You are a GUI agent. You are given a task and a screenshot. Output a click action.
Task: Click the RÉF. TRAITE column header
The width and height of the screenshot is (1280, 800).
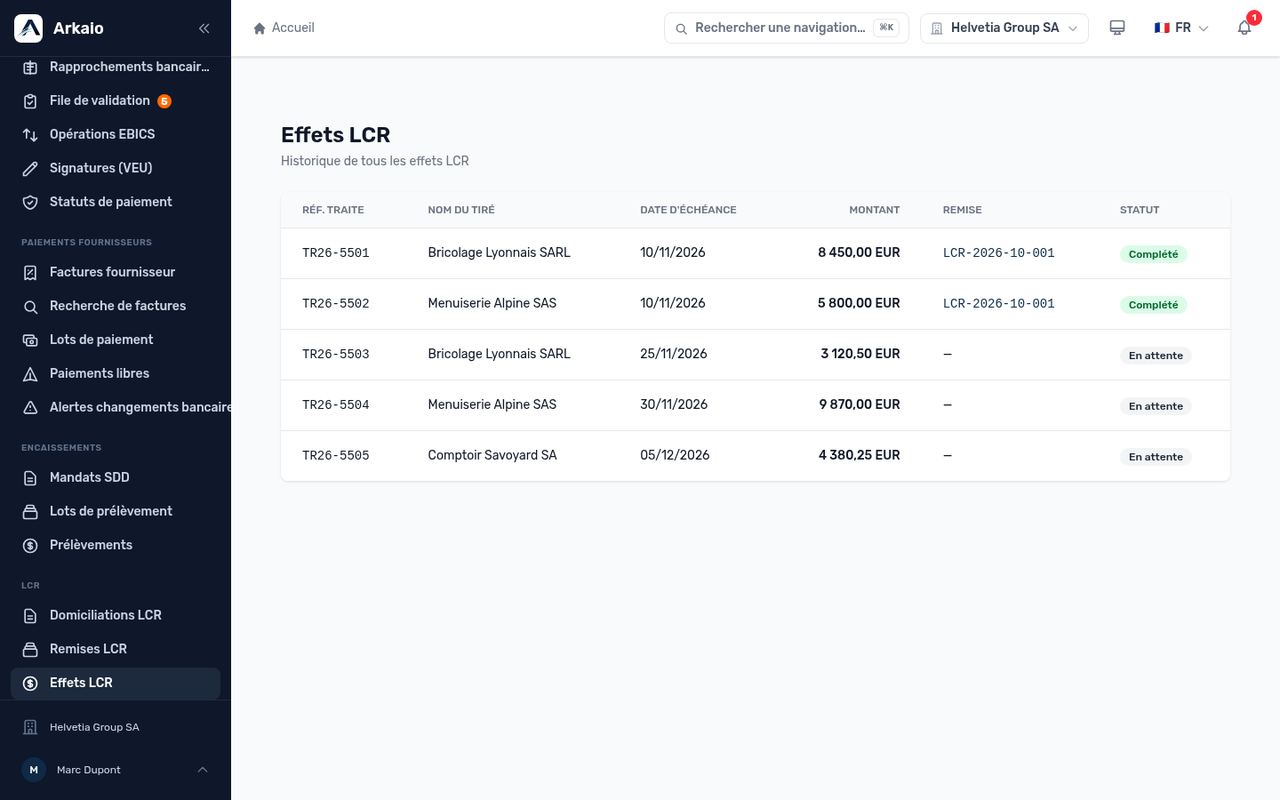pyautogui.click(x=333, y=210)
